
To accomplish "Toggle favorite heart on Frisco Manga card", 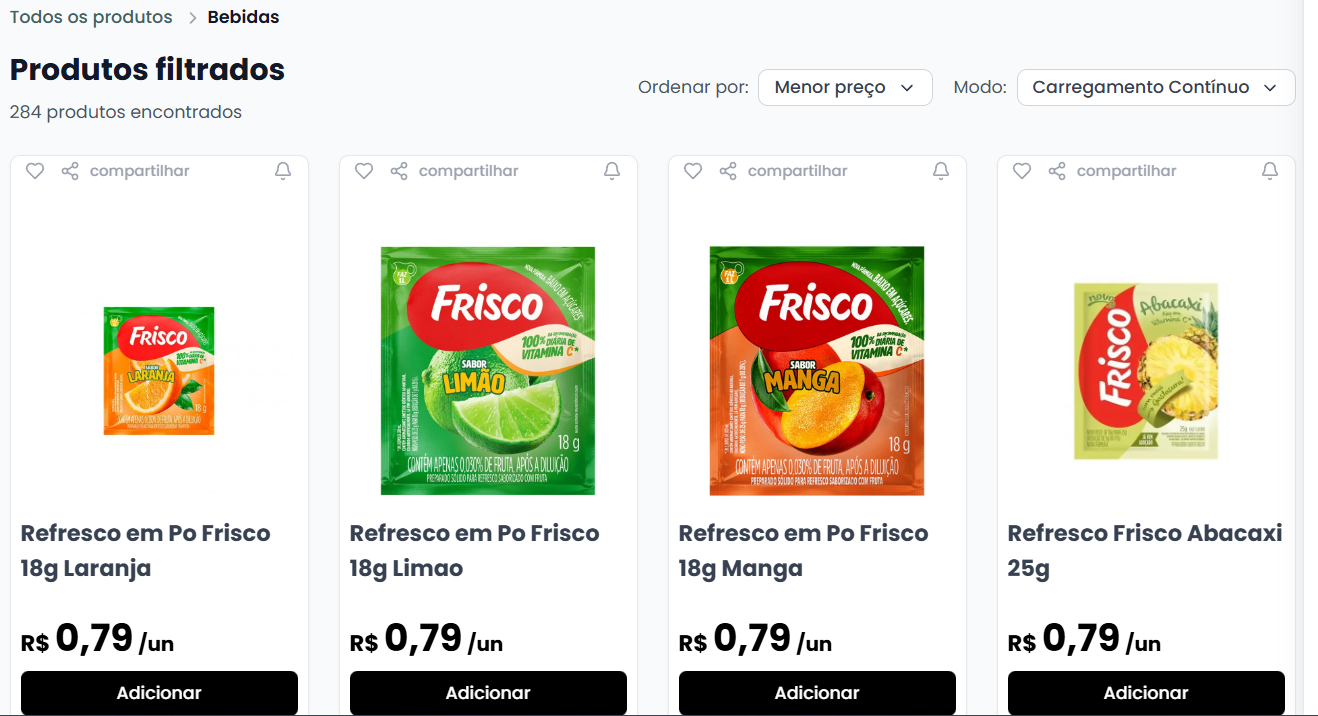I will (x=693, y=171).
